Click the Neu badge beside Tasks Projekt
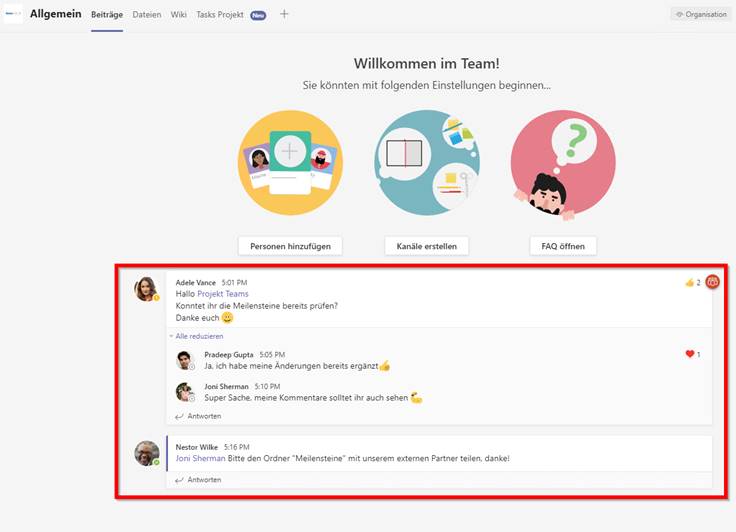Image resolution: width=736 pixels, height=532 pixels. coord(258,15)
